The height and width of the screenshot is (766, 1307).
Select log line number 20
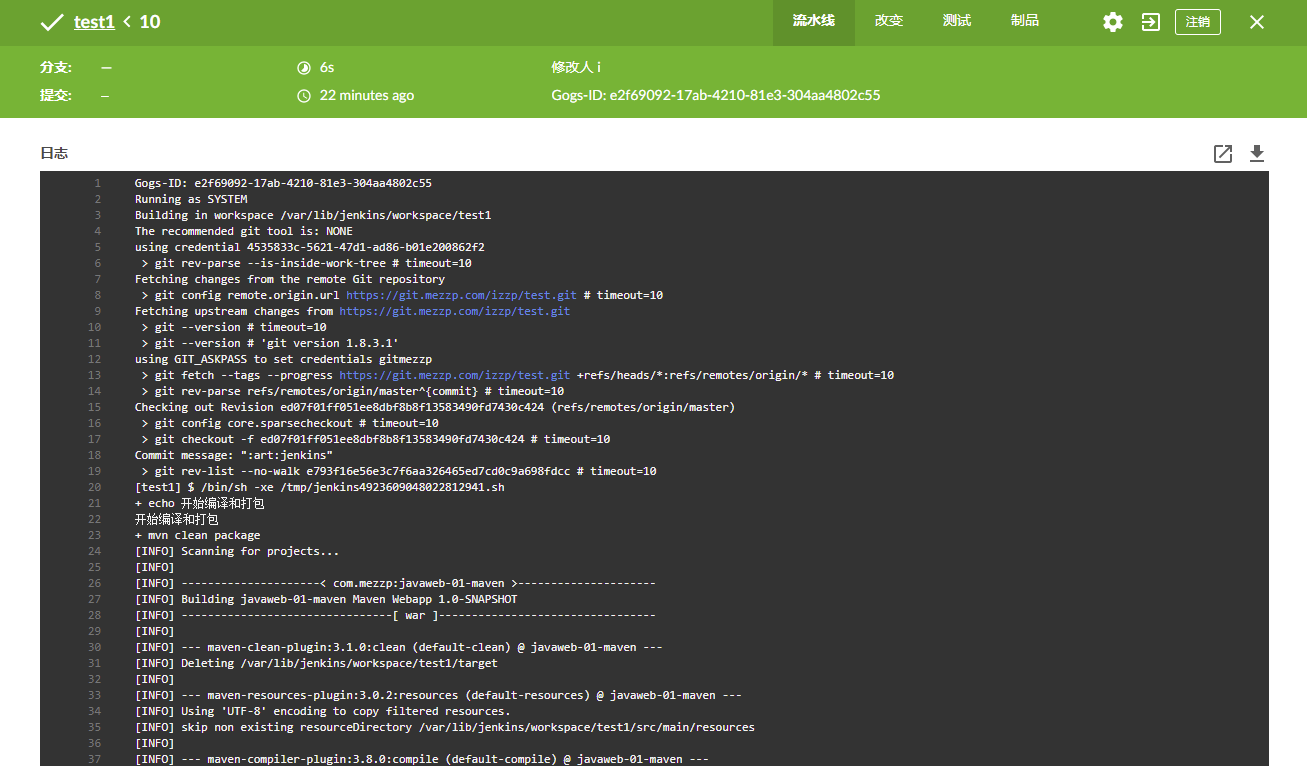[95, 487]
